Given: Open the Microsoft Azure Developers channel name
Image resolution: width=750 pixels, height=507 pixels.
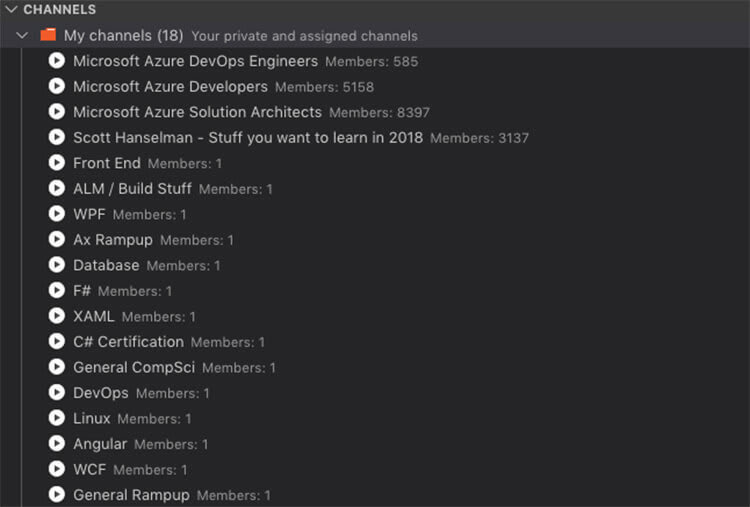Looking at the screenshot, I should pyautogui.click(x=170, y=87).
